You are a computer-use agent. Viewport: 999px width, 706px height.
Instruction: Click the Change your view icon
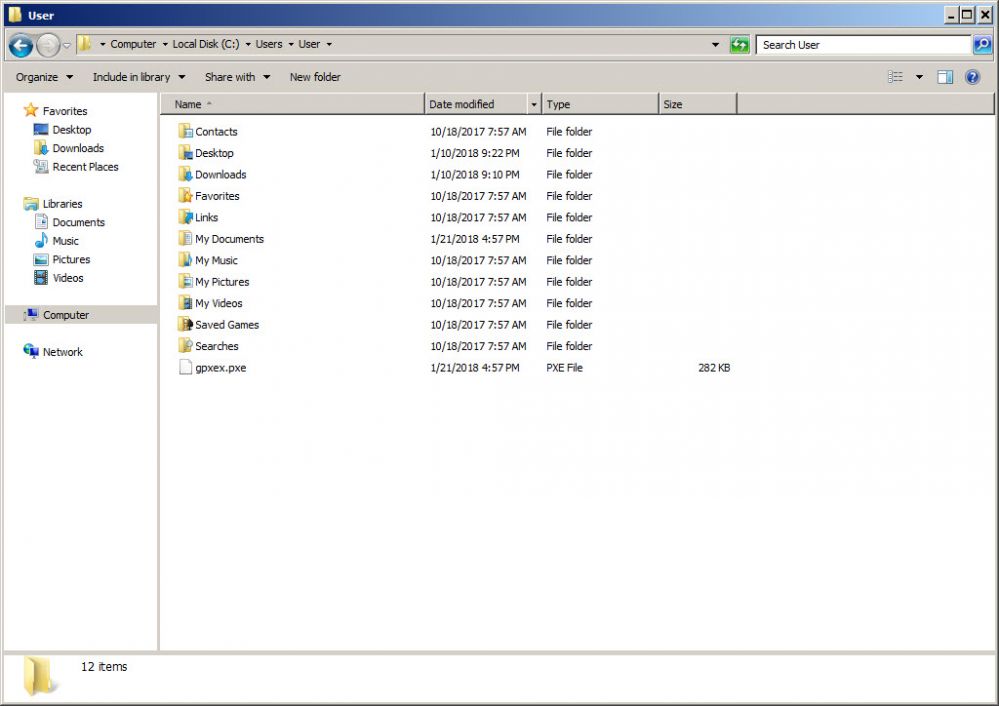click(x=896, y=77)
